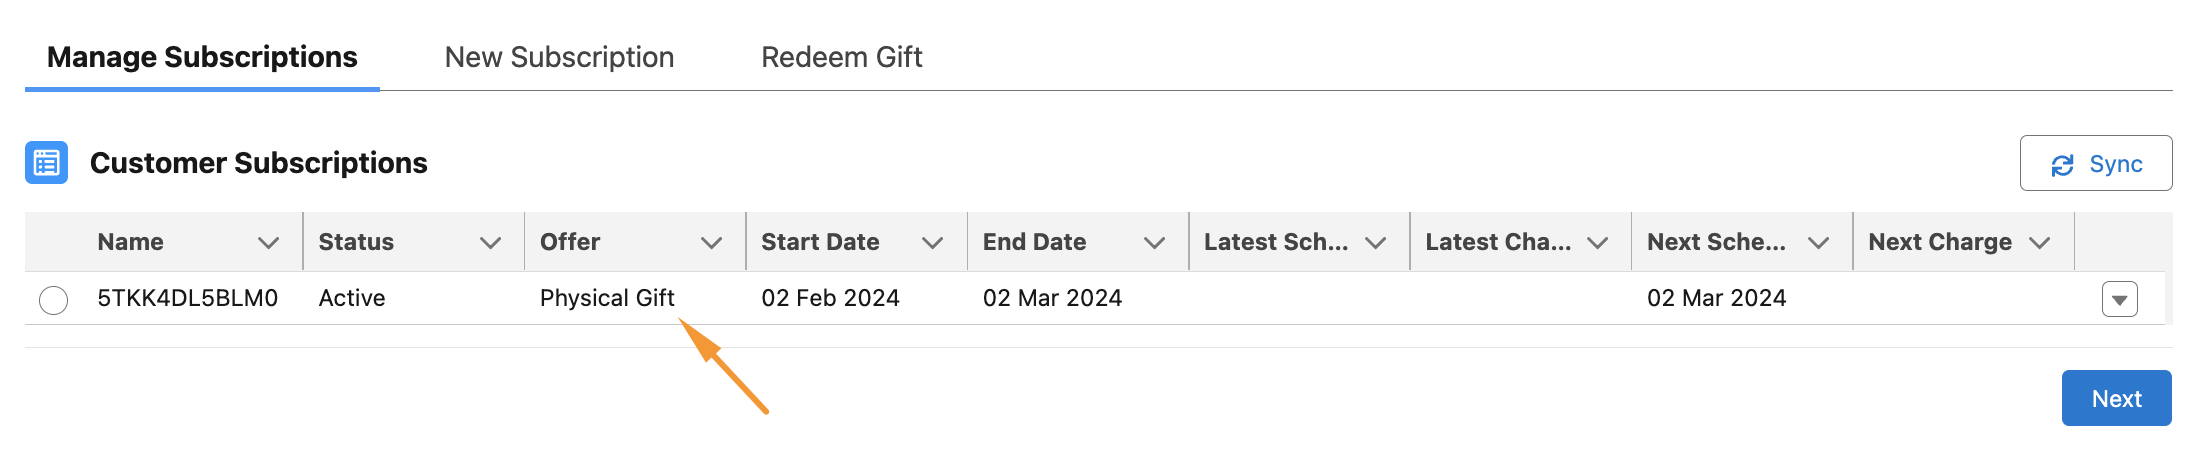Click the Active status cell
2196x470 pixels.
point(352,298)
